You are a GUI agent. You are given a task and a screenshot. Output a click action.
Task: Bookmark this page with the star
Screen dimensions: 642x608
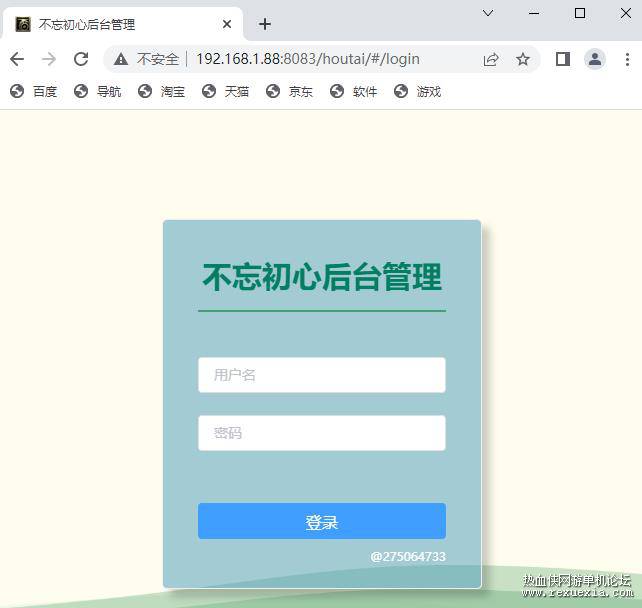(x=522, y=59)
